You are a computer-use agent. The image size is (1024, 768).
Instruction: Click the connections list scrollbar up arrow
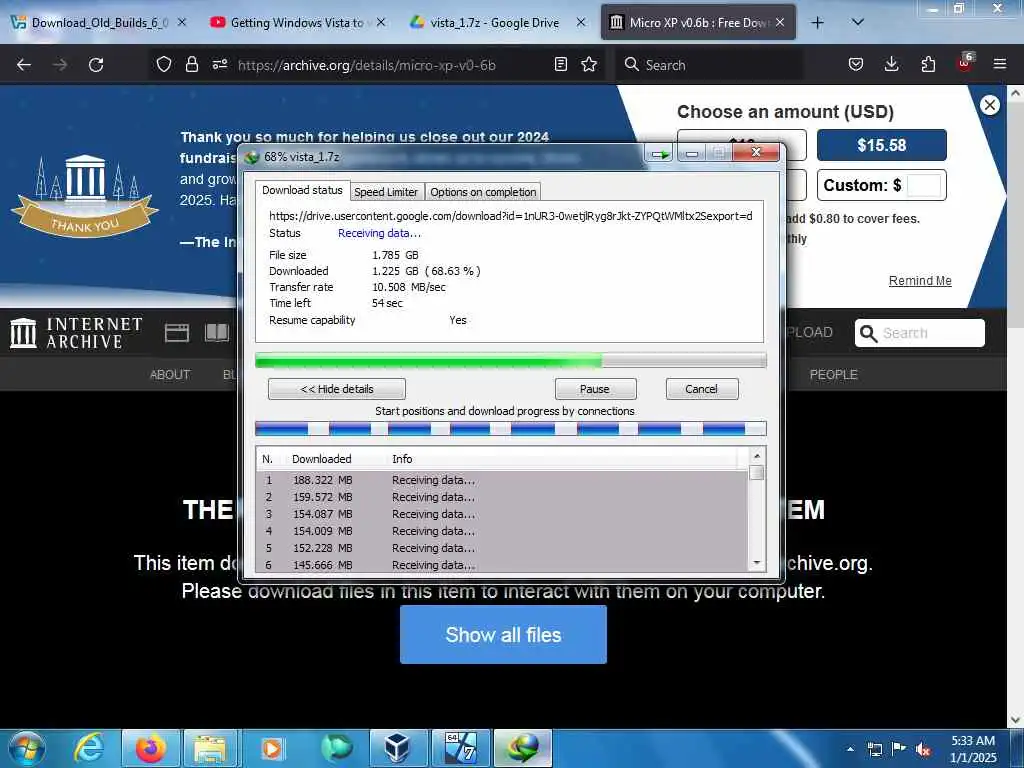coord(757,456)
